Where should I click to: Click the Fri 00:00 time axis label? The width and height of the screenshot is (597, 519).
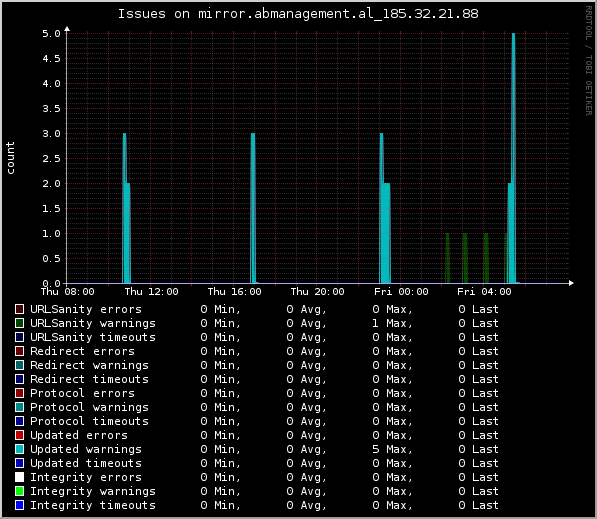coord(401,292)
